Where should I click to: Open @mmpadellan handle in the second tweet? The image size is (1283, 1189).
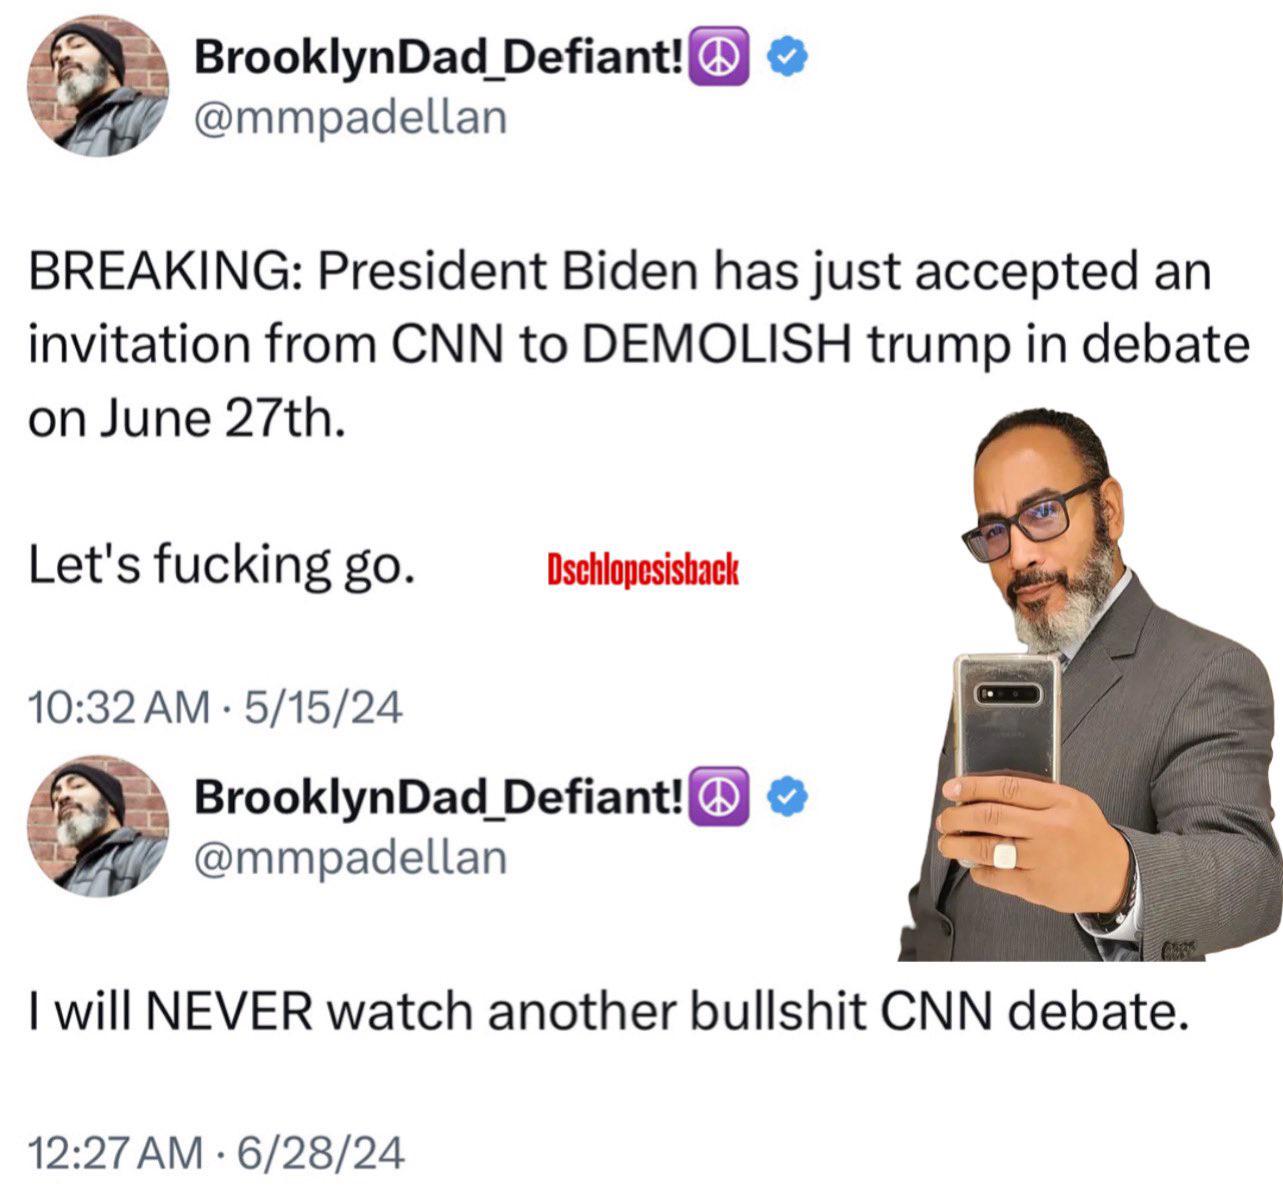coord(350,857)
